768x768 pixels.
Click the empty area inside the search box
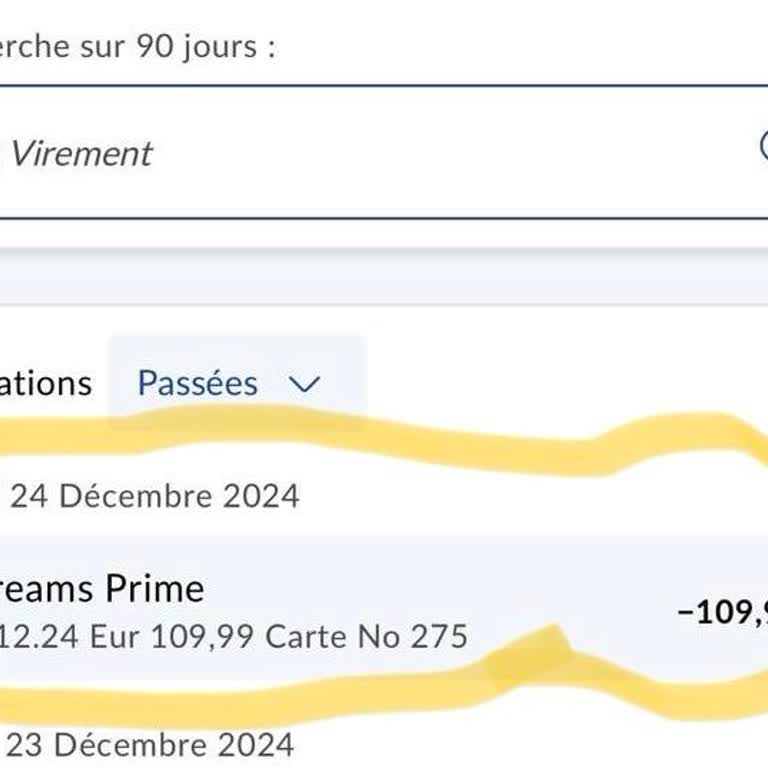pyautogui.click(x=450, y=153)
